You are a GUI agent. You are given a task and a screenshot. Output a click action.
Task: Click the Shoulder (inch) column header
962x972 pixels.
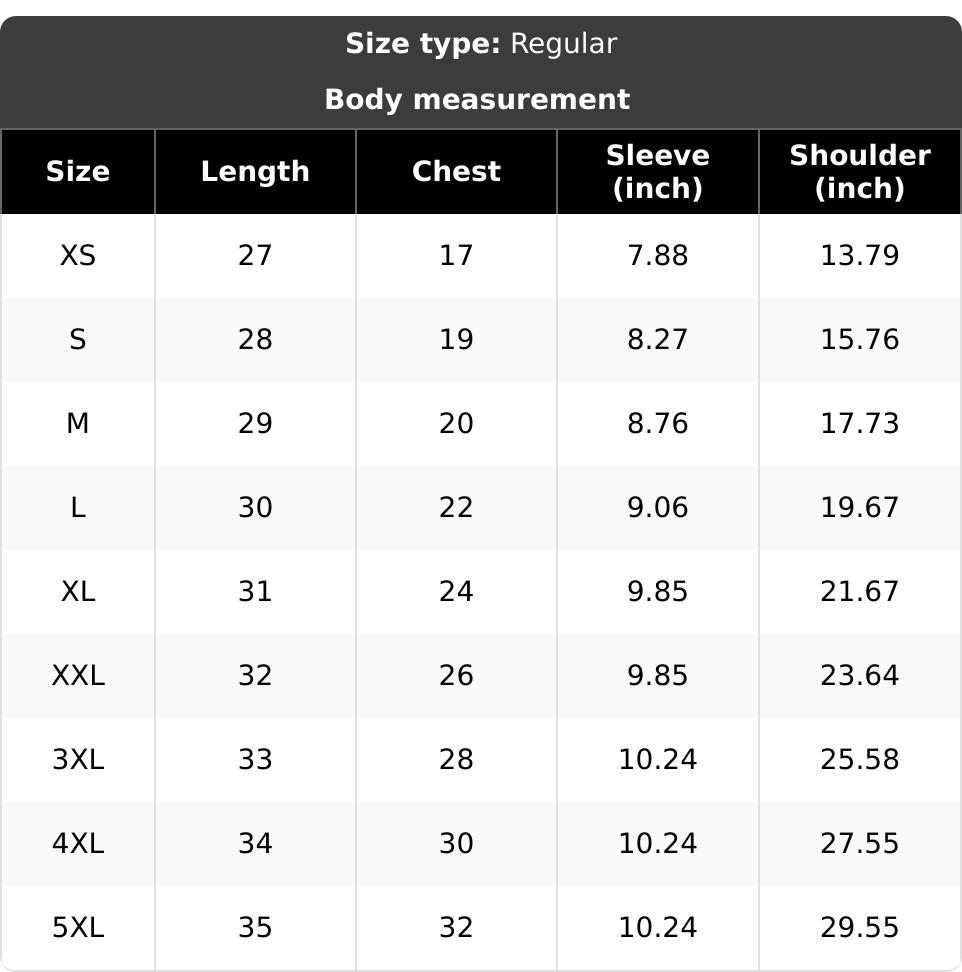pos(860,171)
